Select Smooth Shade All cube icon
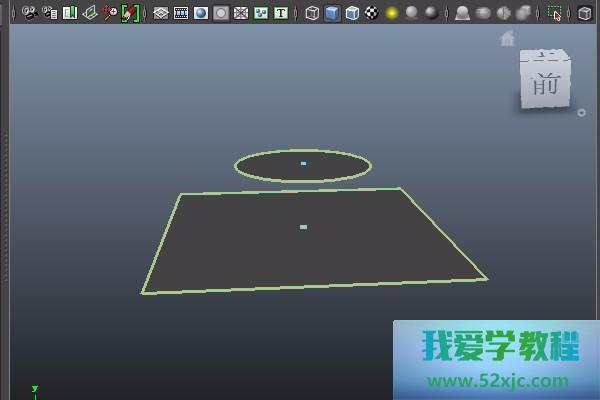Screen dimensions: 600x400 (333, 13)
